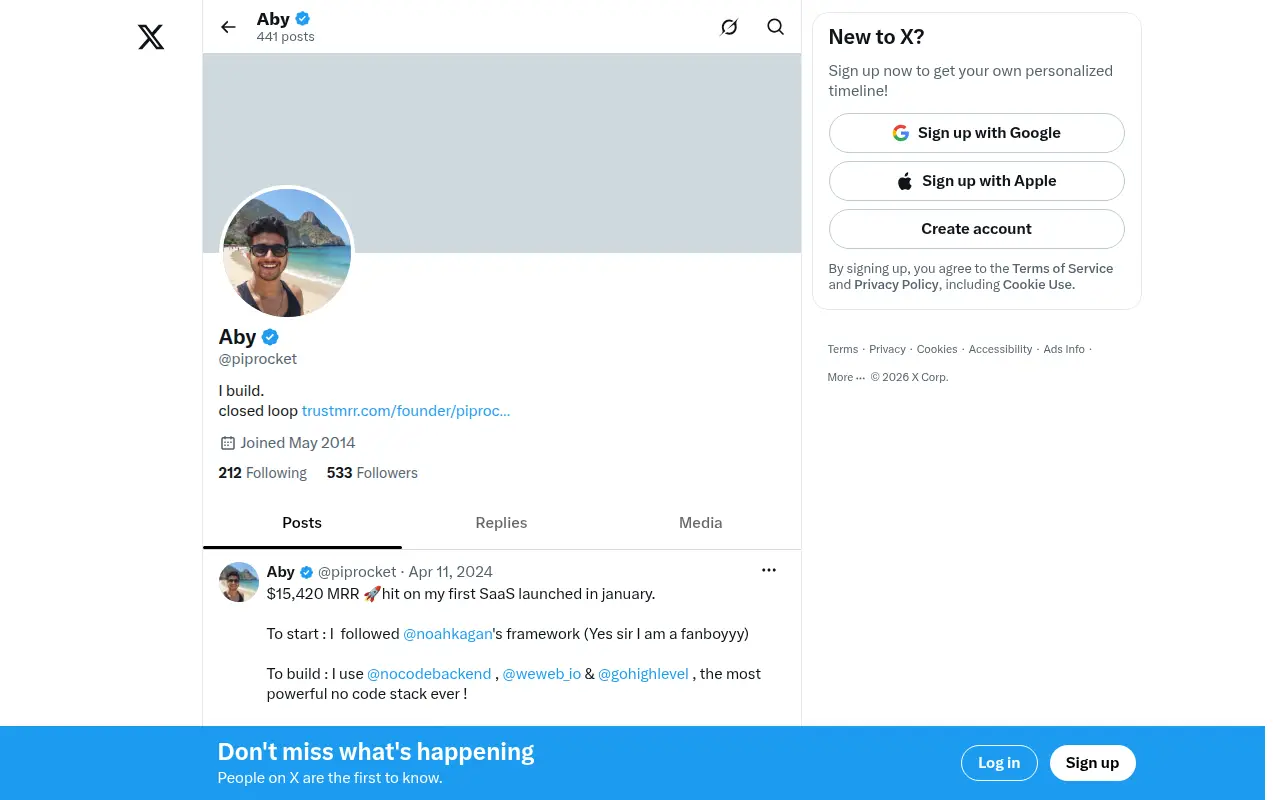This screenshot has width=1280, height=800.
Task: Open the @noahkagan mention in the post
Action: tap(447, 634)
